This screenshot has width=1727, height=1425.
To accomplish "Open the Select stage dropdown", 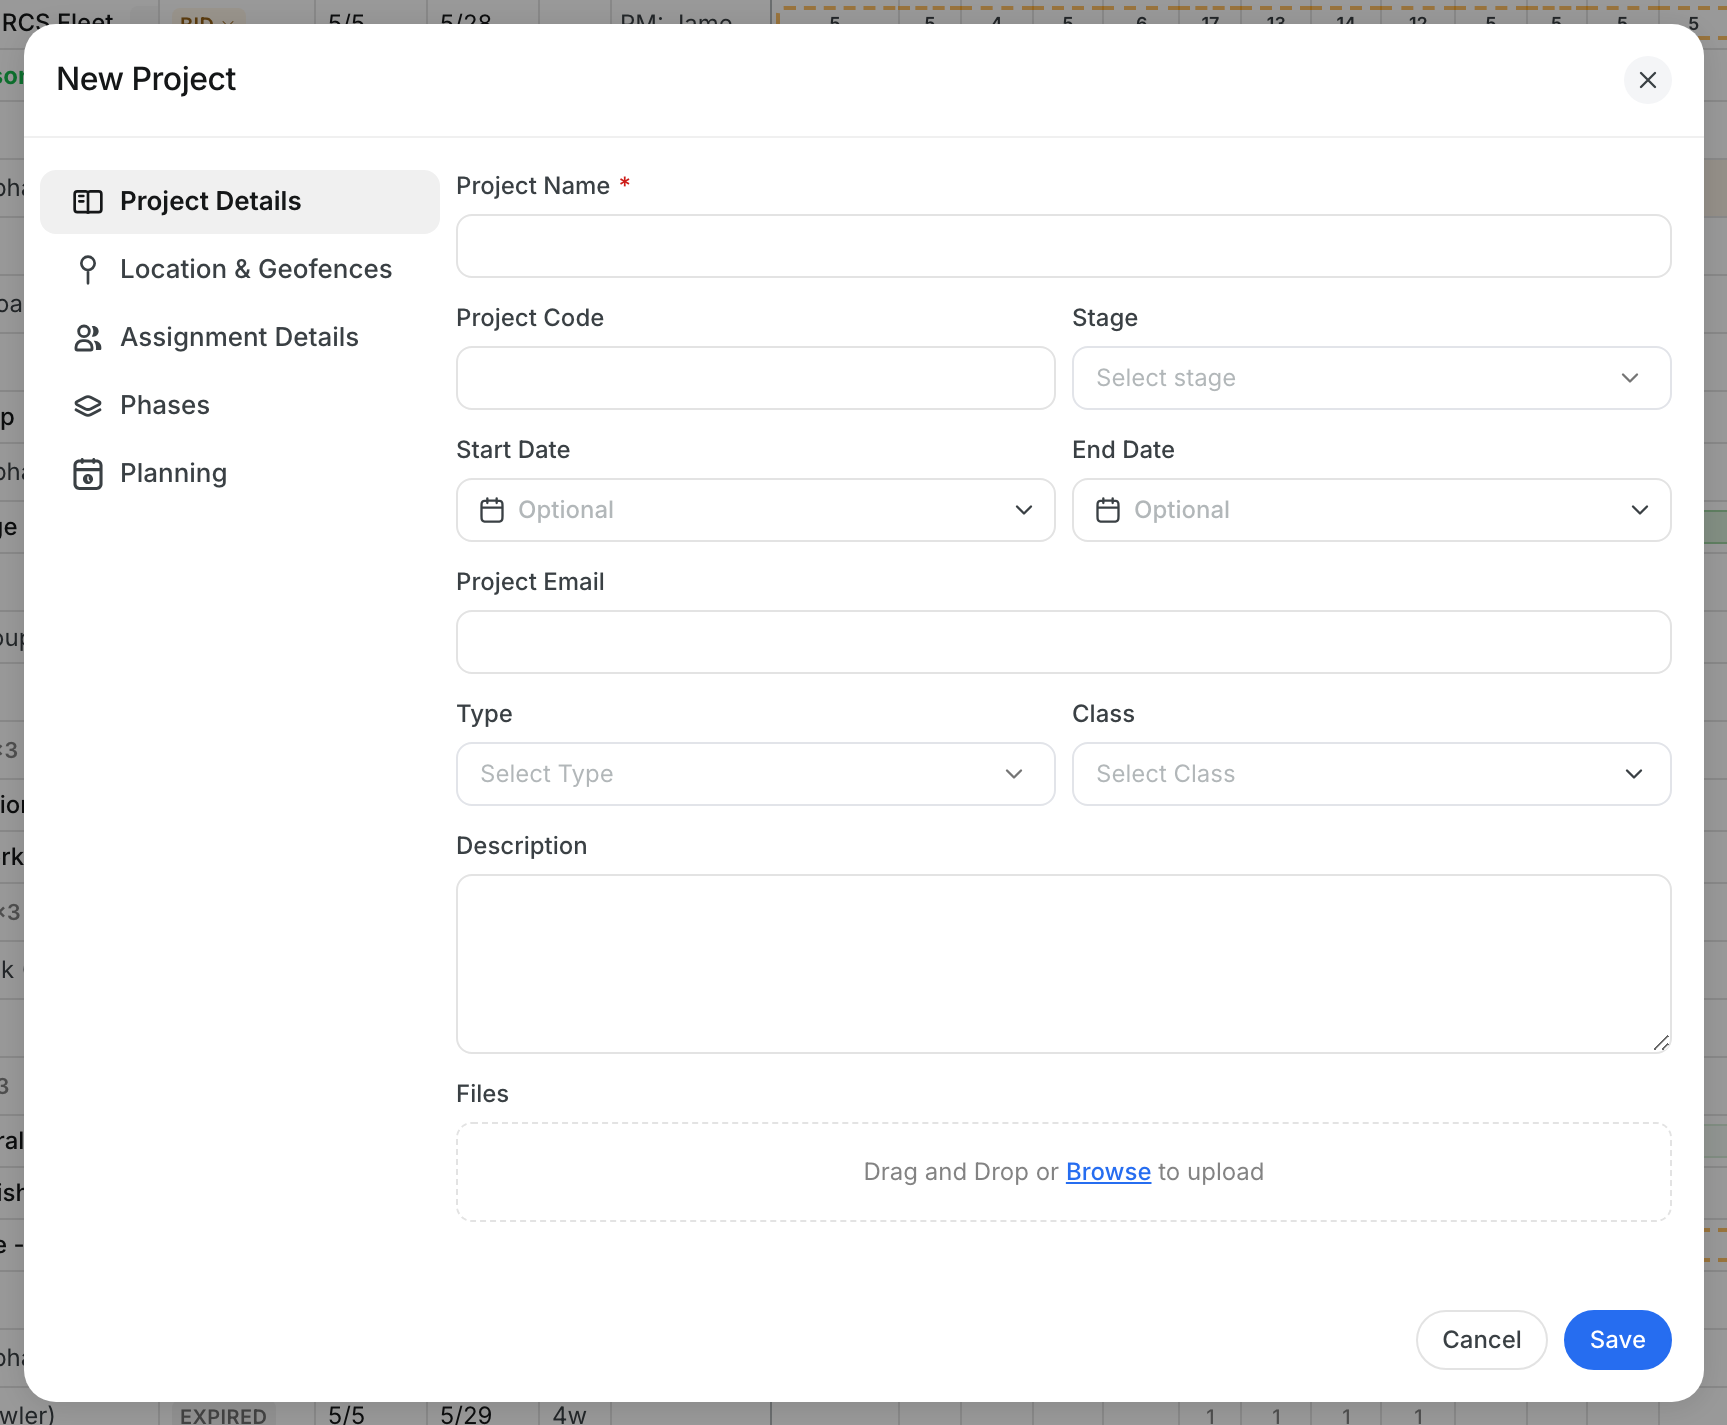I will tap(1371, 378).
